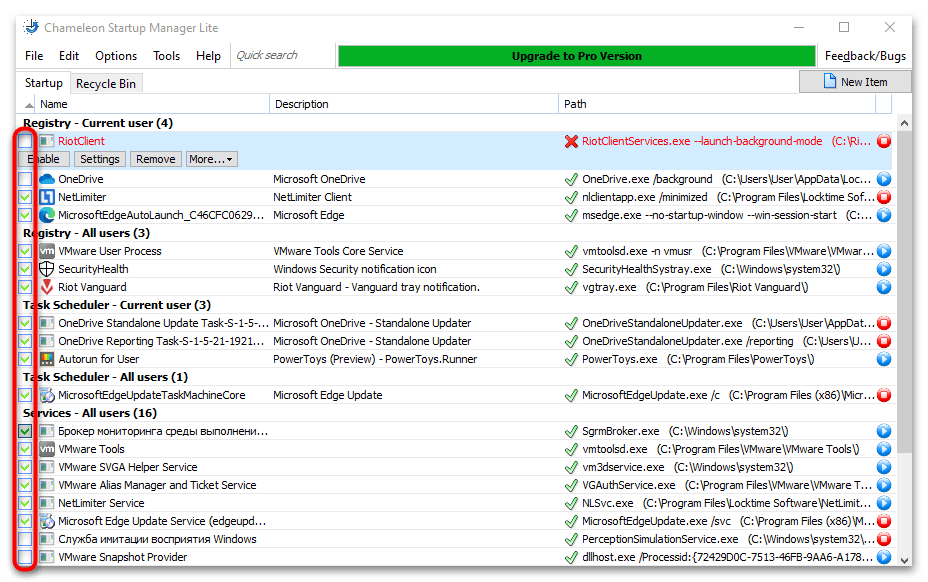The image size is (928, 582).
Task: Click the blue play icon for SecurityHealth
Action: [x=883, y=269]
